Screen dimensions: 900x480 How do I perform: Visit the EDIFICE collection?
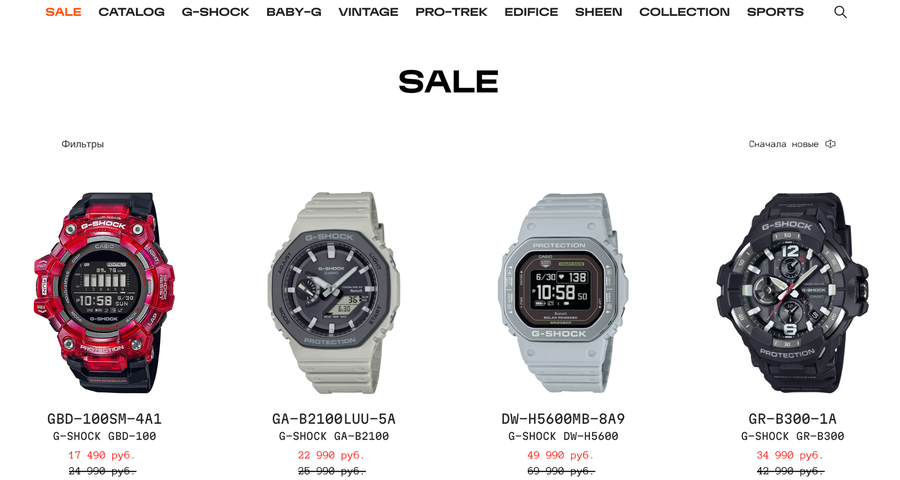click(x=531, y=12)
